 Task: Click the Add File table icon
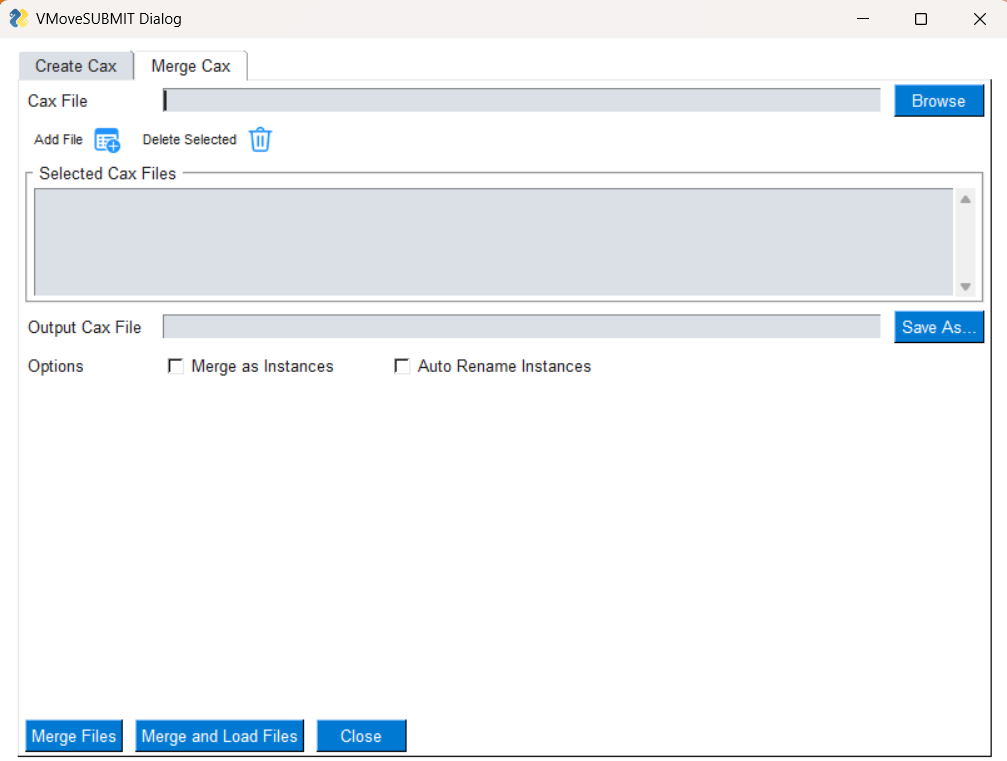107,140
